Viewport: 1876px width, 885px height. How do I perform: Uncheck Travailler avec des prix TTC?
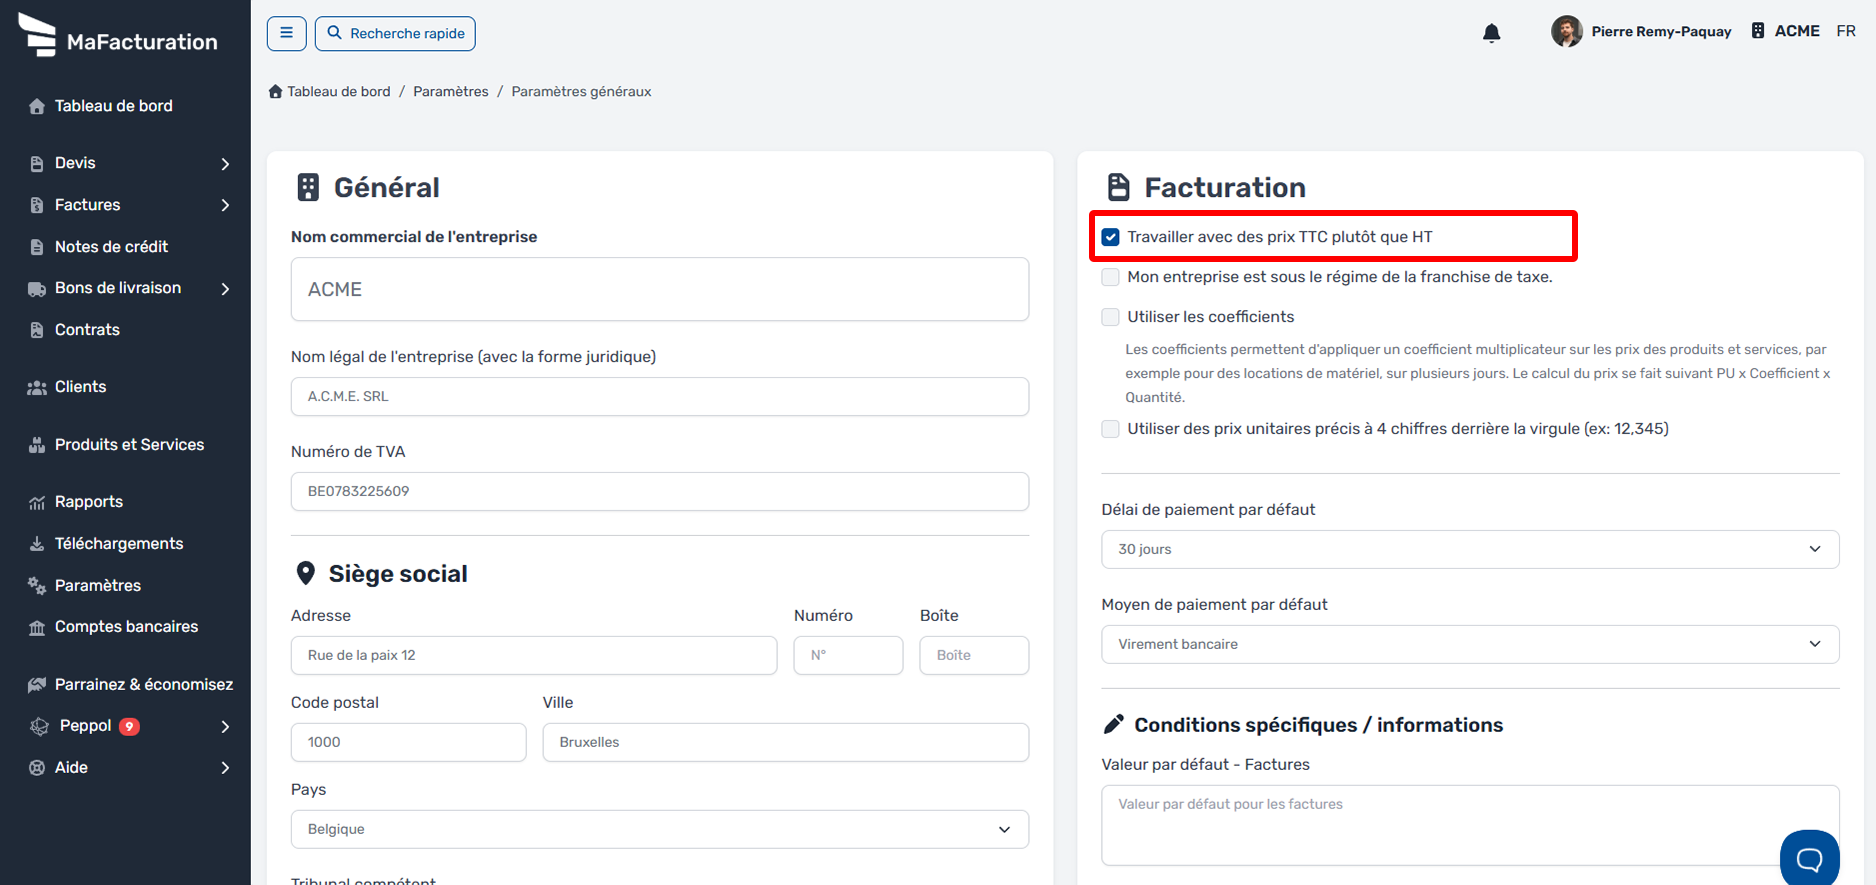[x=1110, y=237]
